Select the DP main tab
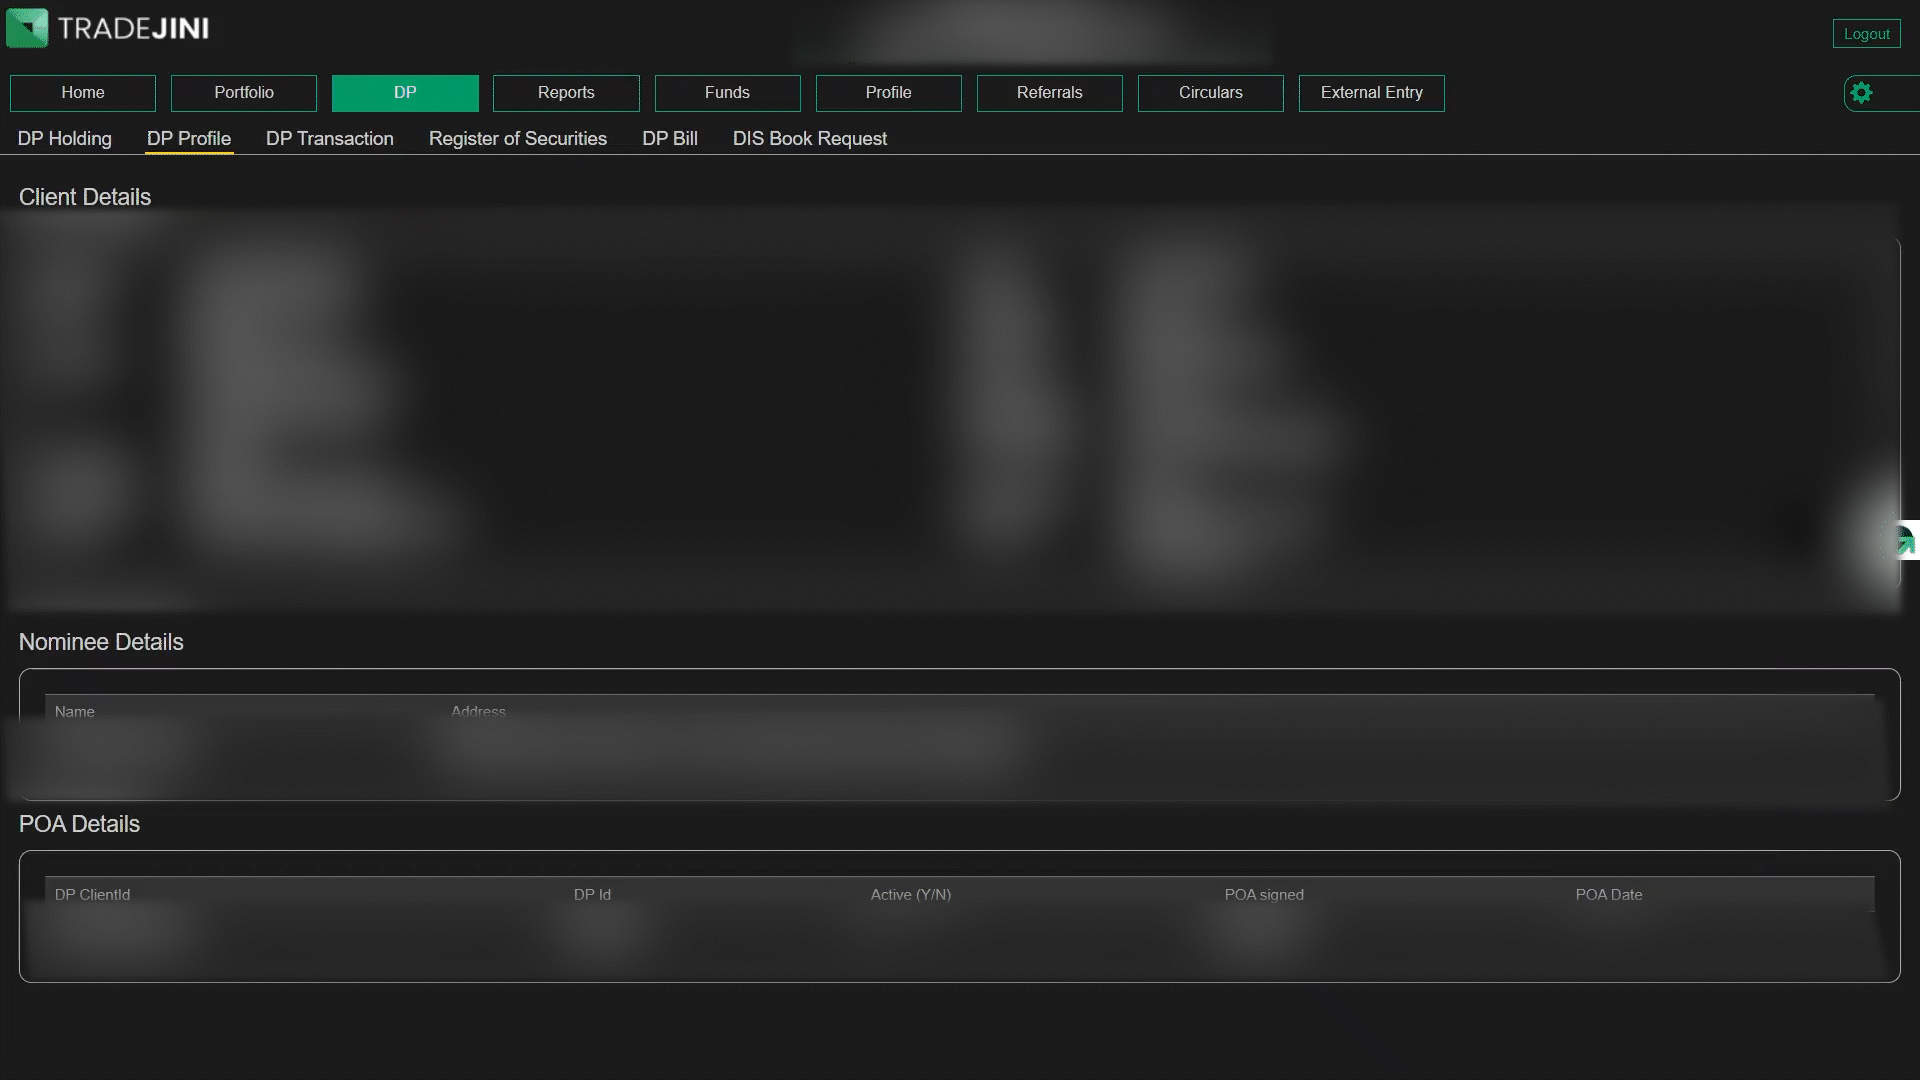 (405, 93)
